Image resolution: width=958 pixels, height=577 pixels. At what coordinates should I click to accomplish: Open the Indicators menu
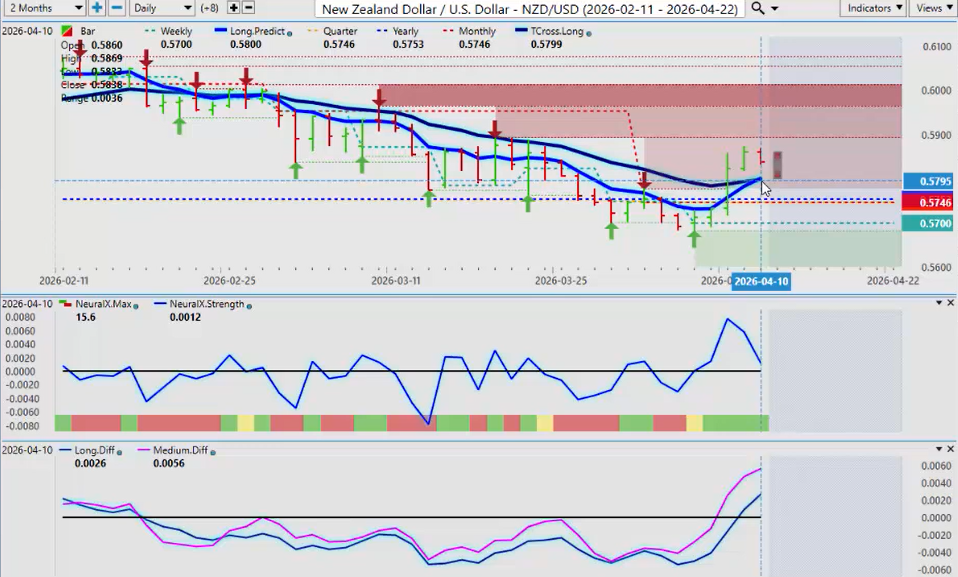click(870, 8)
